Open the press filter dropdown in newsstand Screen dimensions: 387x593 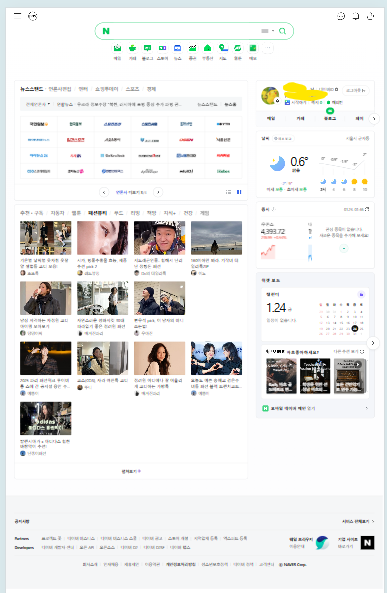click(x=38, y=104)
